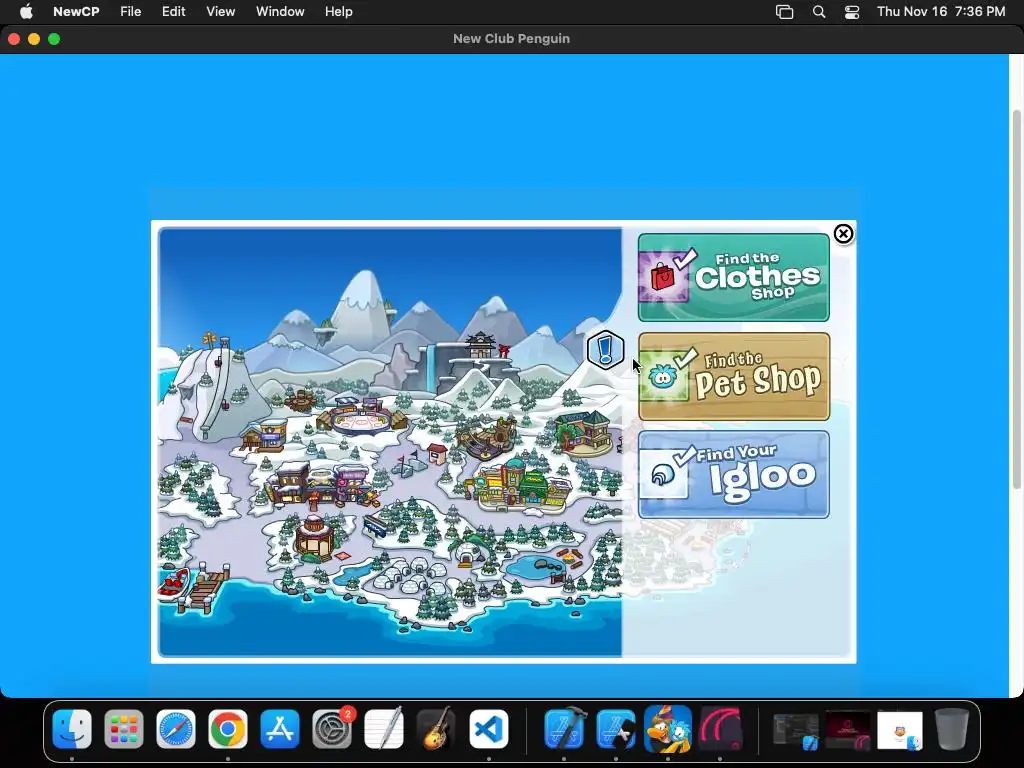The image size is (1024, 768).
Task: Open Control Center in the menu bar
Action: click(852, 12)
